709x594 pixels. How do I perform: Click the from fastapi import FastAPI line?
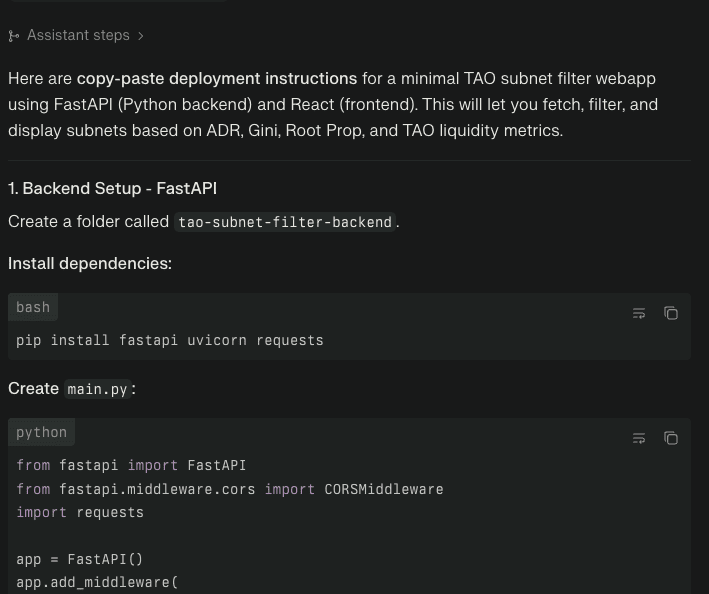coord(131,465)
